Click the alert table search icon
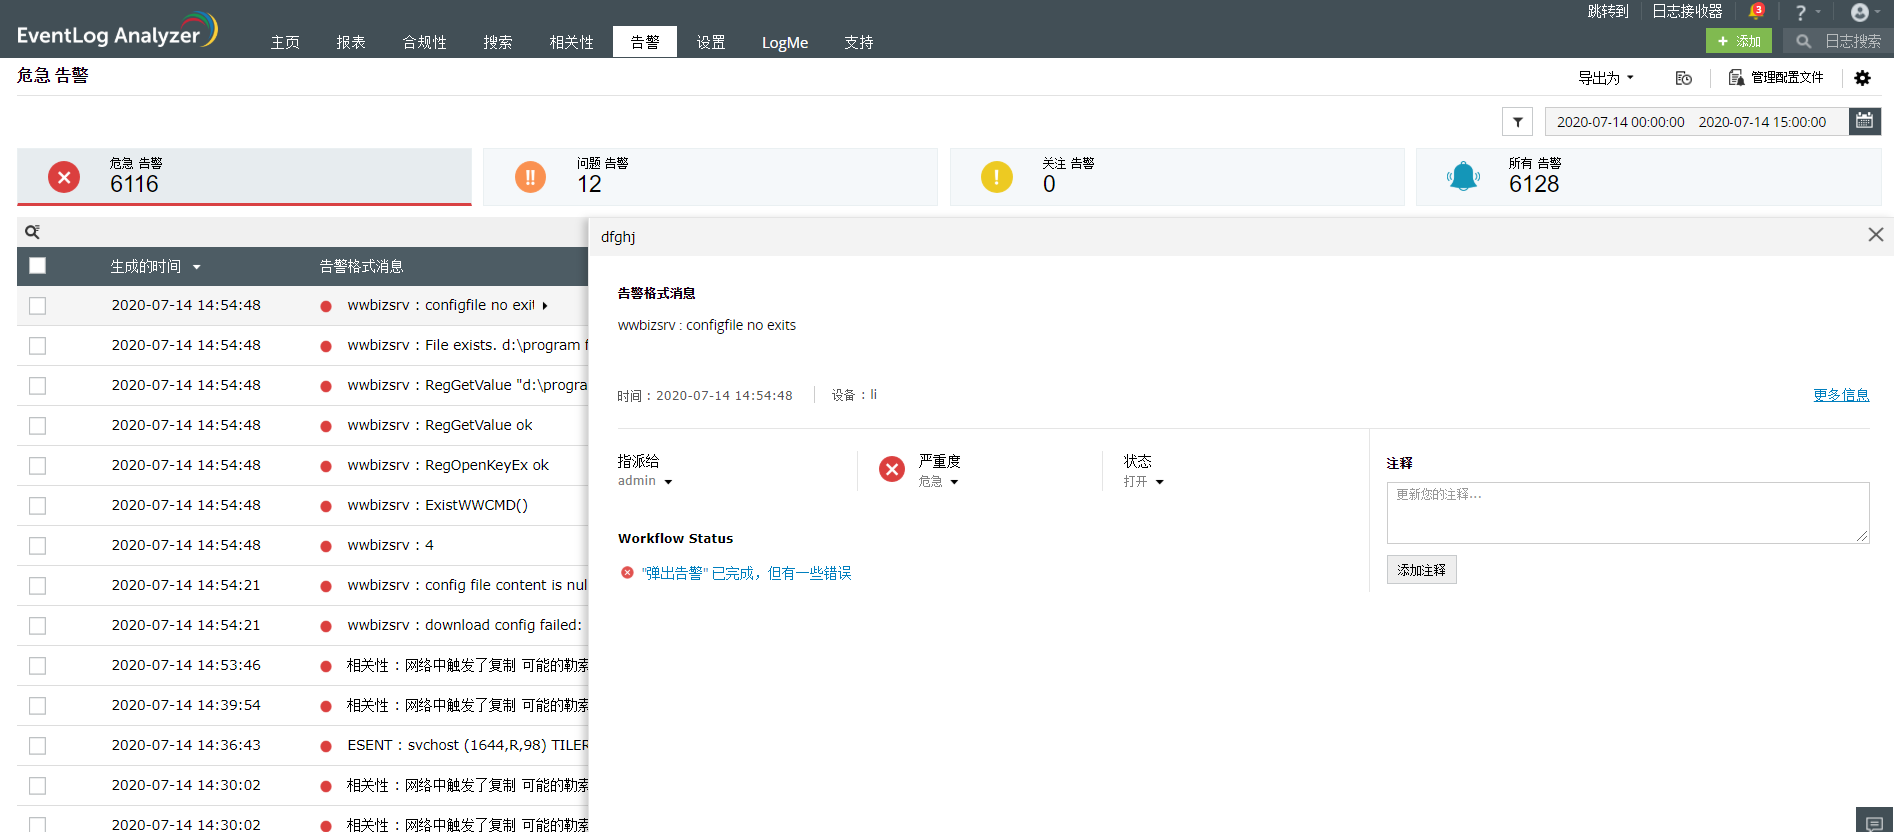The width and height of the screenshot is (1894, 832). (x=32, y=232)
